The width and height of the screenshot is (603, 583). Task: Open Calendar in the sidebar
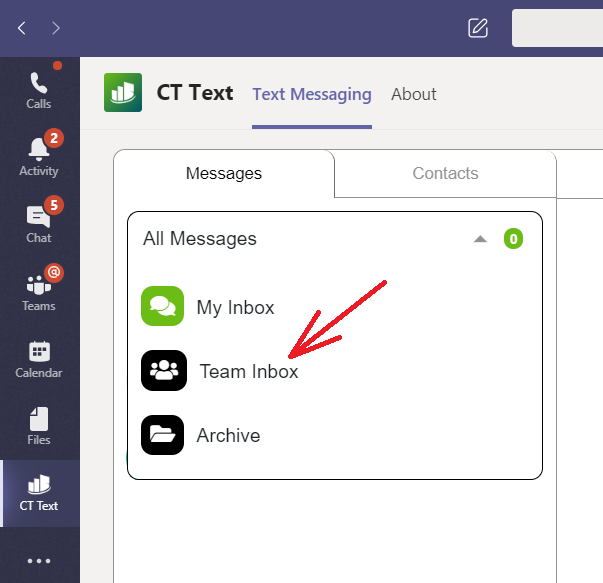(39, 359)
